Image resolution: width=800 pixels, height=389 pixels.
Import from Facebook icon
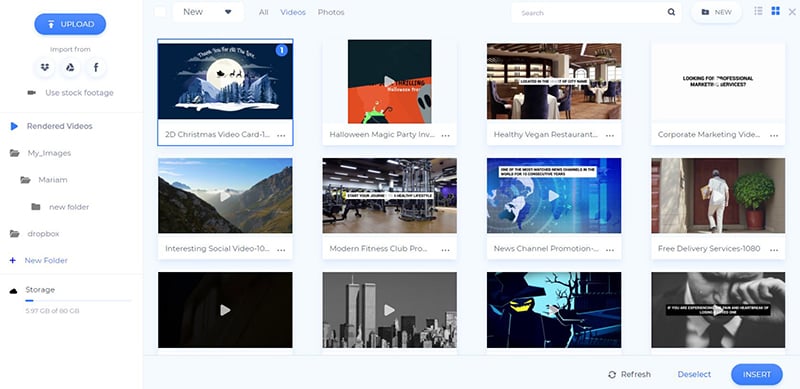(96, 67)
